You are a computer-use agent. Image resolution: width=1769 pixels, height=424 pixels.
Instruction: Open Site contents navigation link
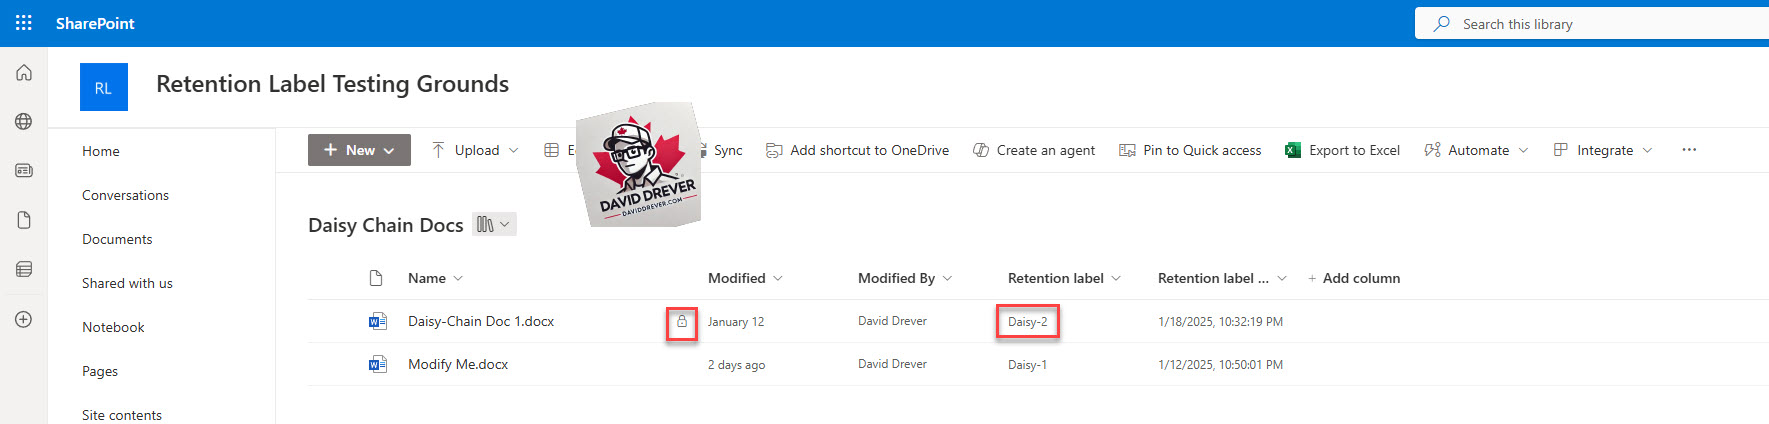click(x=122, y=415)
